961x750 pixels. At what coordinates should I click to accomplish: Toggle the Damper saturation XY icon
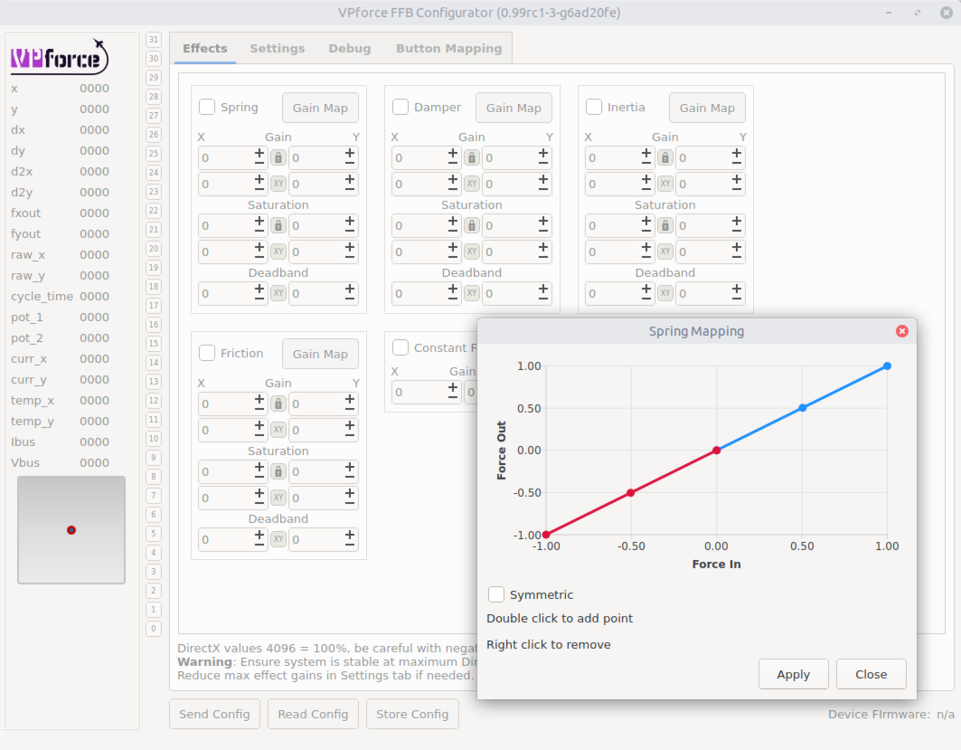[472, 251]
